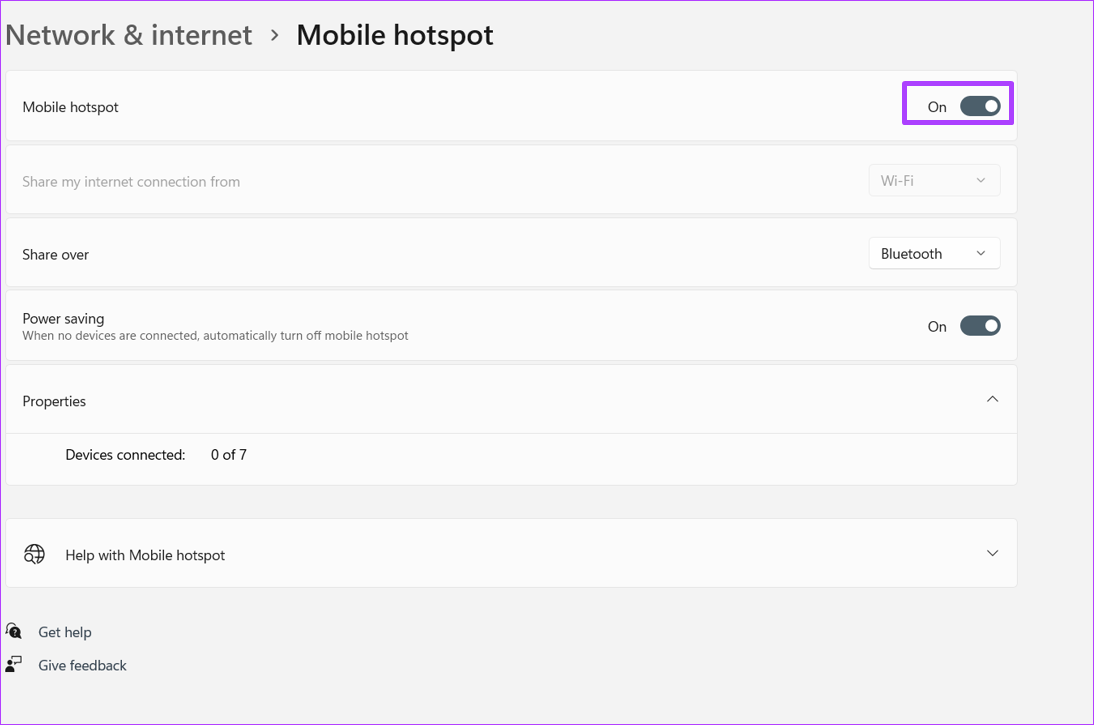Click the Devices connected count value

pyautogui.click(x=229, y=455)
